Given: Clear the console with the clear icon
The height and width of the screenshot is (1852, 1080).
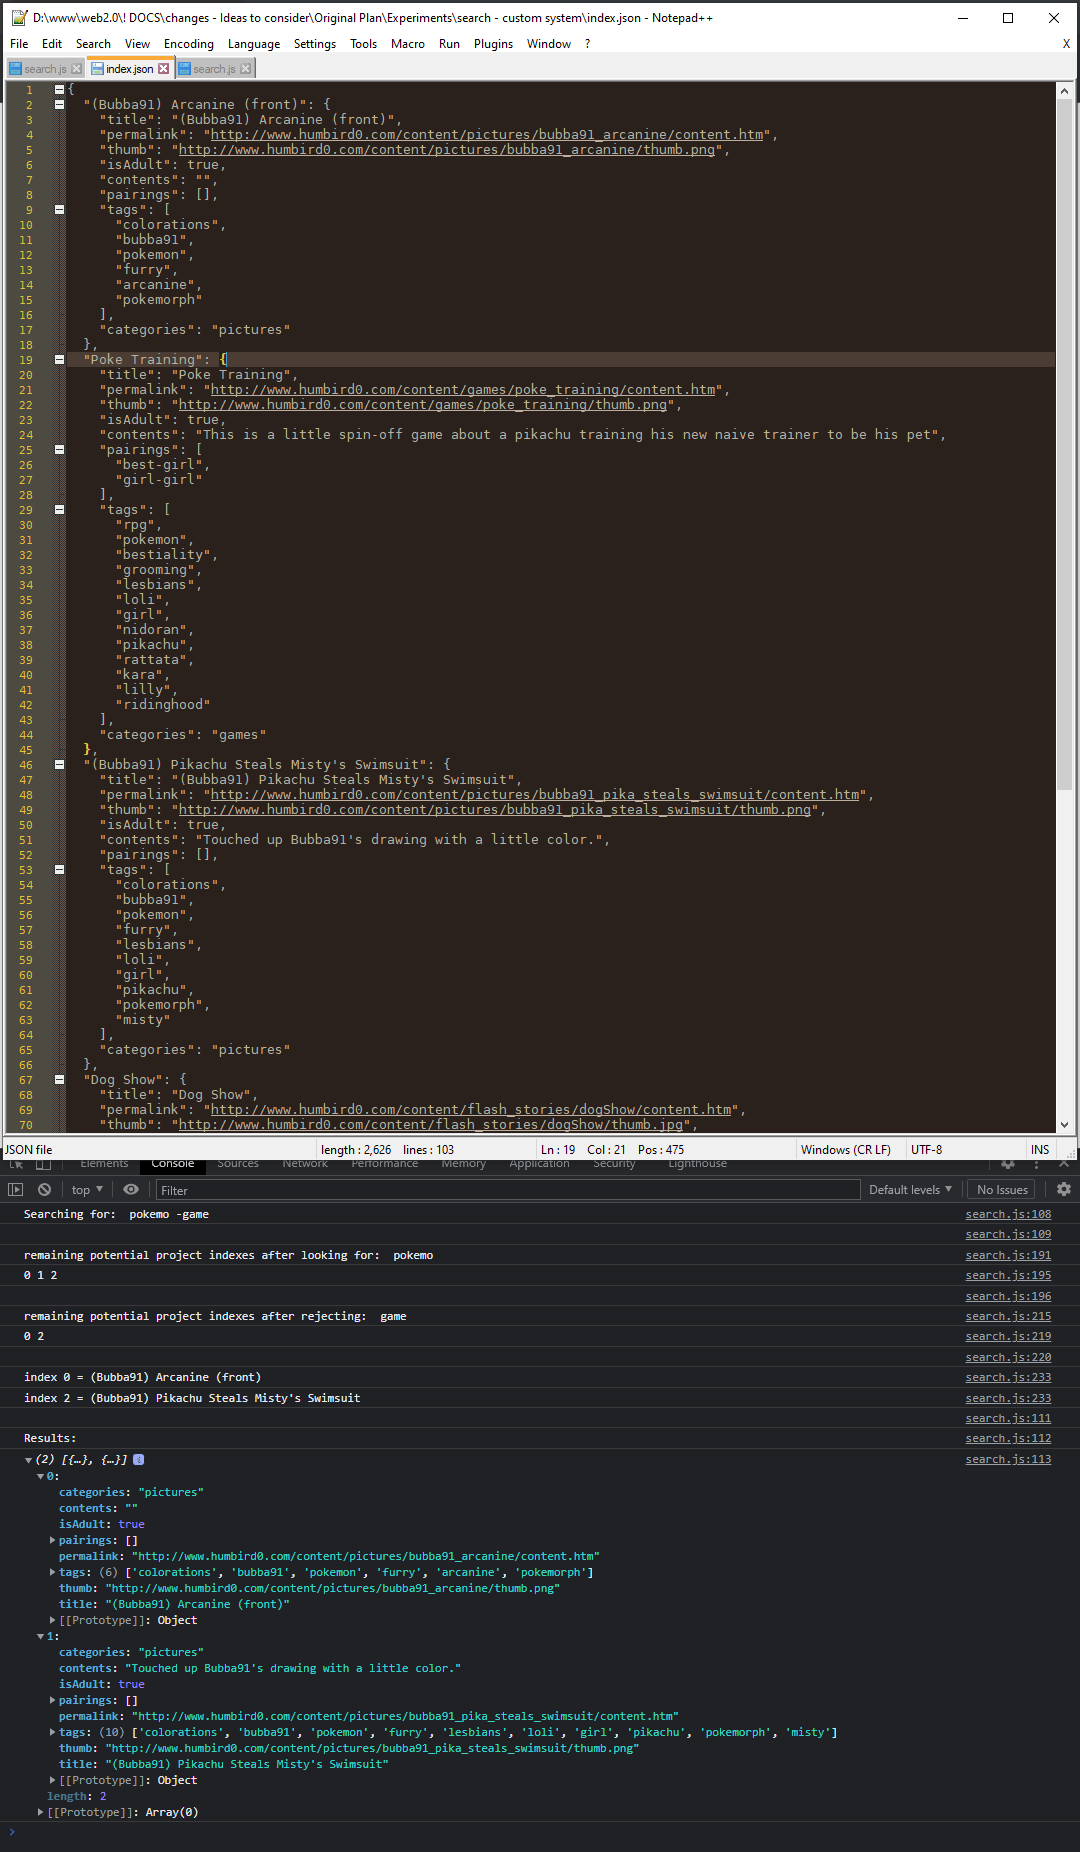Looking at the screenshot, I should (x=44, y=1189).
